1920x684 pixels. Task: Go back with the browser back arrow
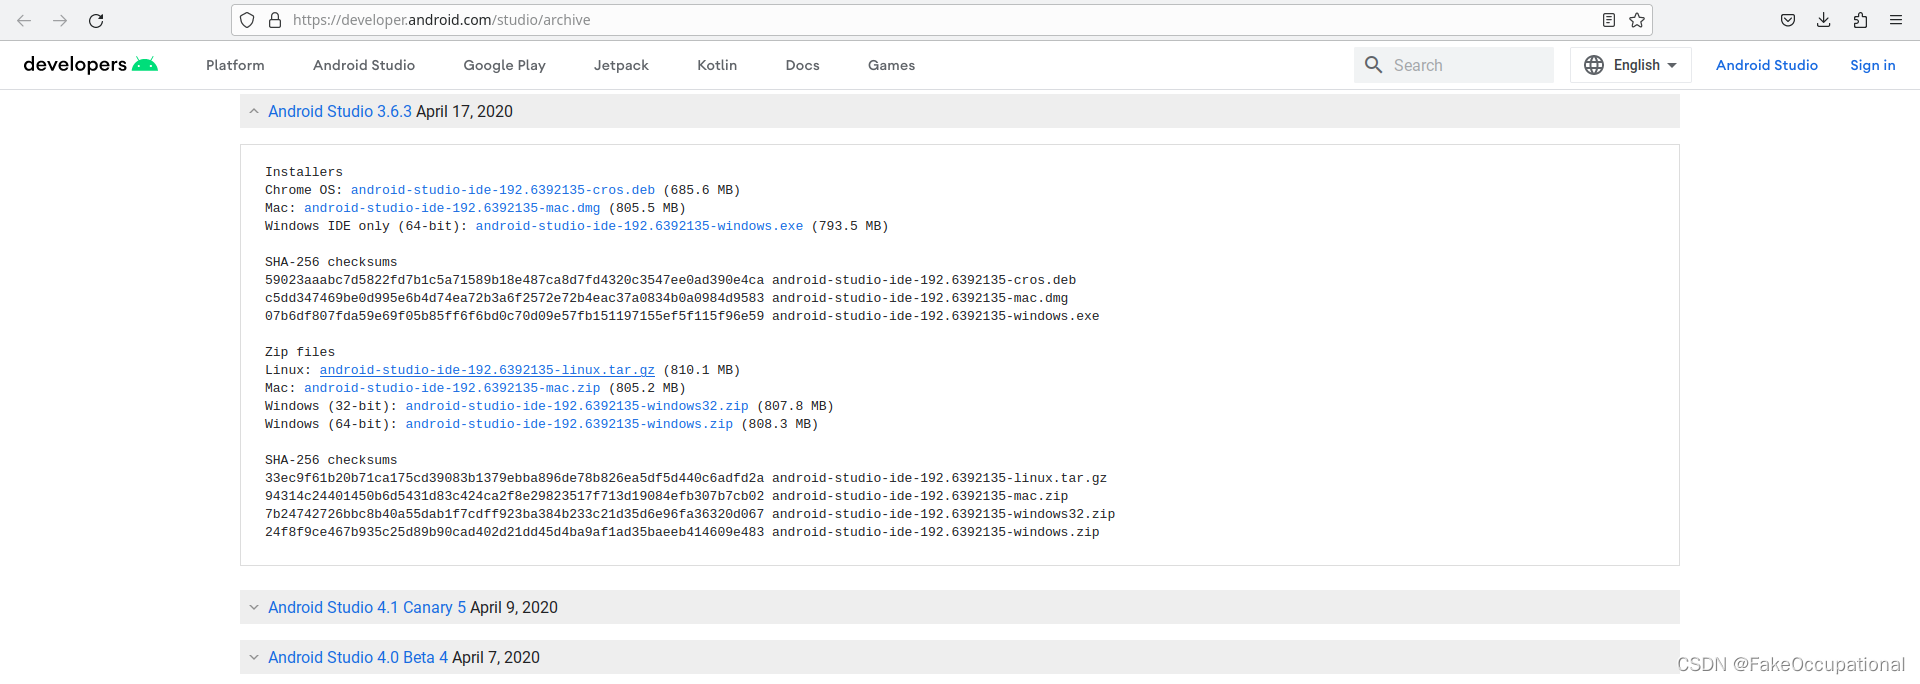(x=24, y=20)
